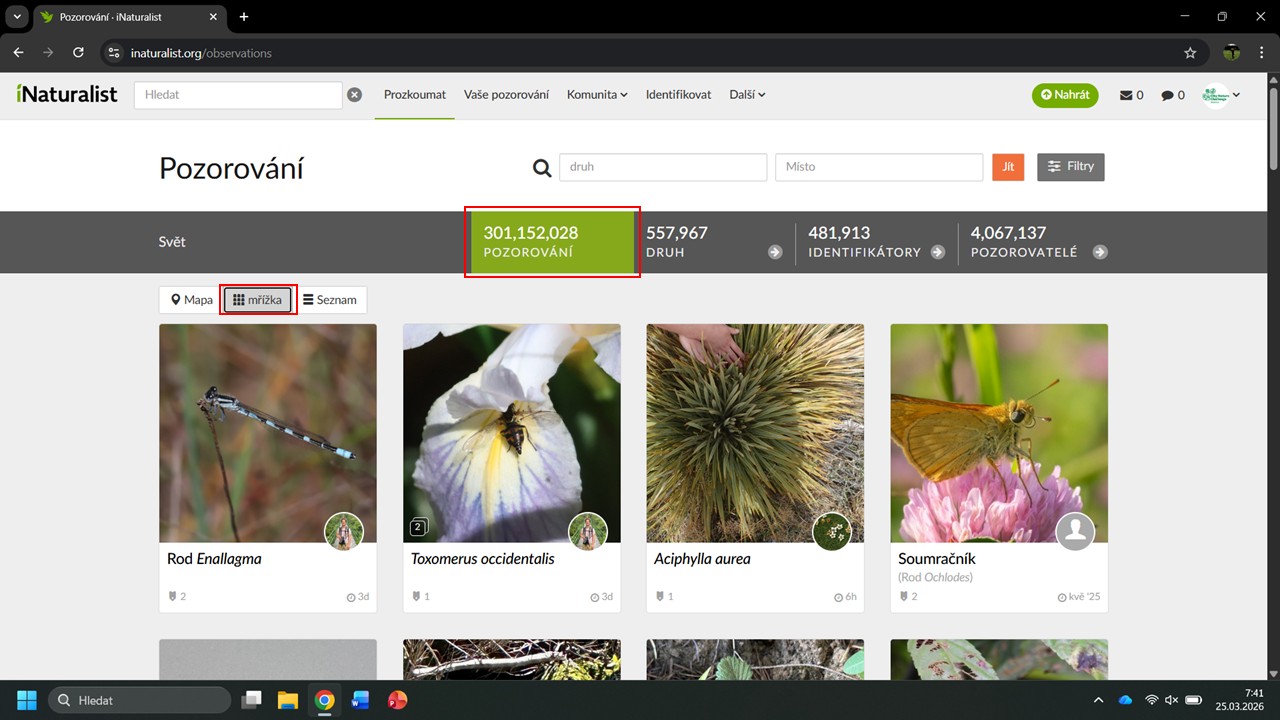Switch to mřížka grid view
The width and height of the screenshot is (1280, 720).
point(258,300)
